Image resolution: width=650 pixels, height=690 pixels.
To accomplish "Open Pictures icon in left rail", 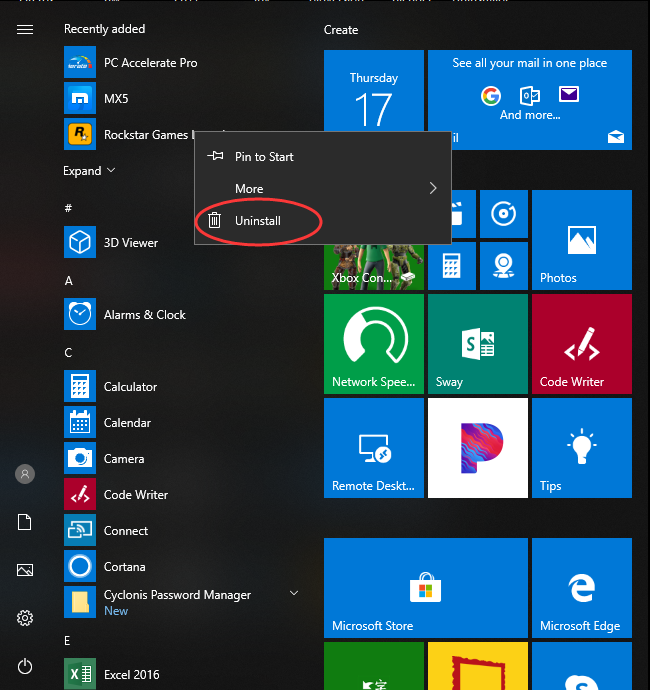I will (x=25, y=570).
